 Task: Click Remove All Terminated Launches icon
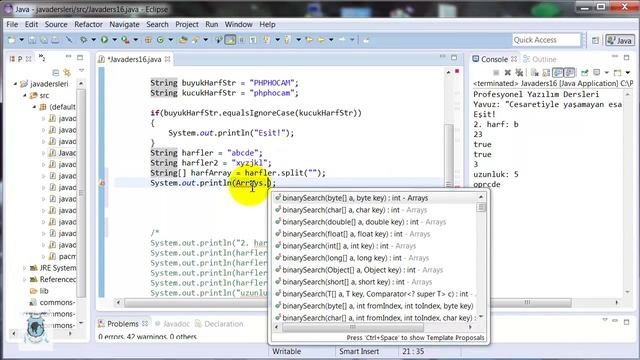519,73
